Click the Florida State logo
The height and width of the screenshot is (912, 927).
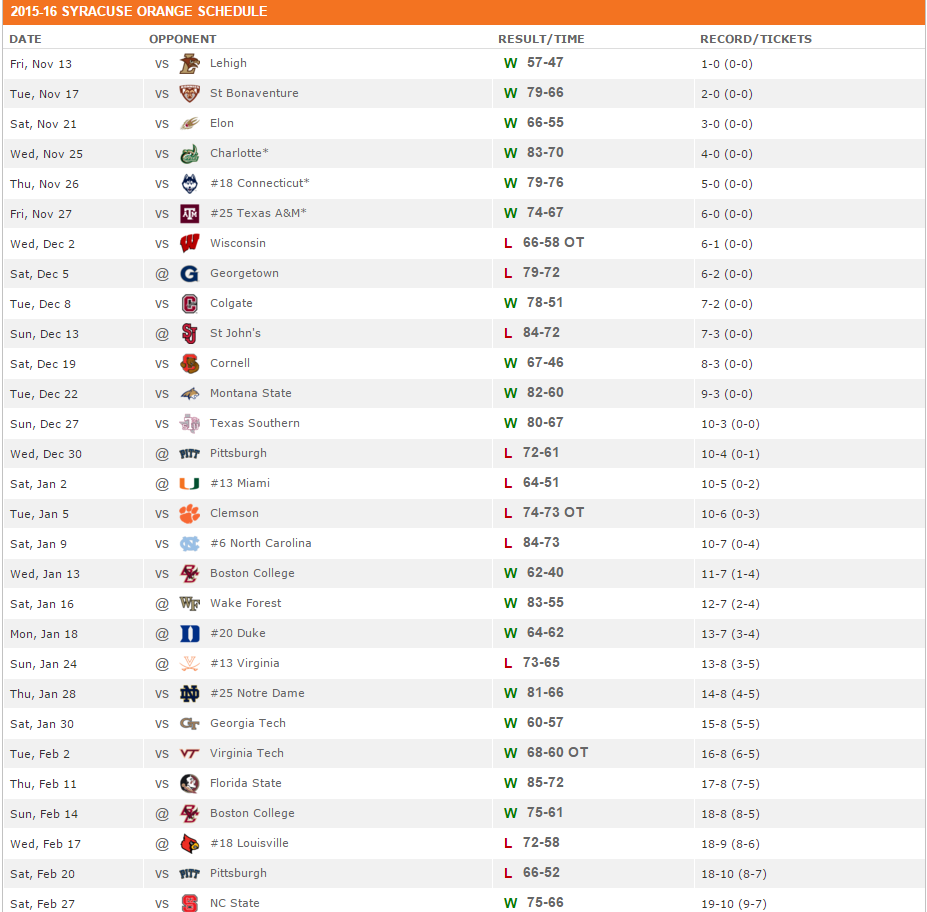click(189, 784)
